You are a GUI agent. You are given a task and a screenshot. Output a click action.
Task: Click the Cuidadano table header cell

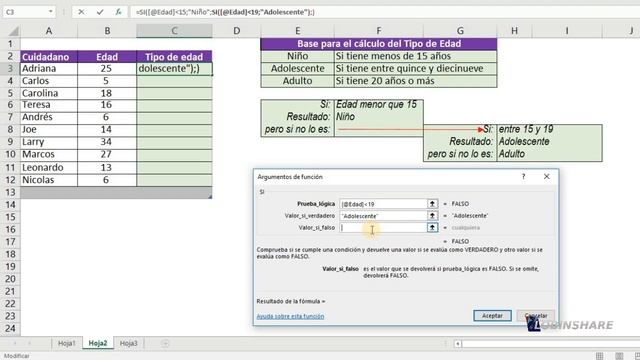[49, 56]
